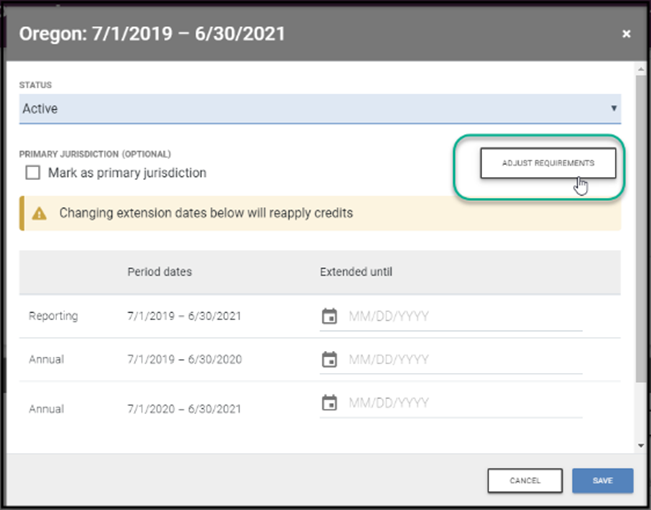Click the 'Extended until' column header
Screen dimensions: 651x510
[x=355, y=272]
